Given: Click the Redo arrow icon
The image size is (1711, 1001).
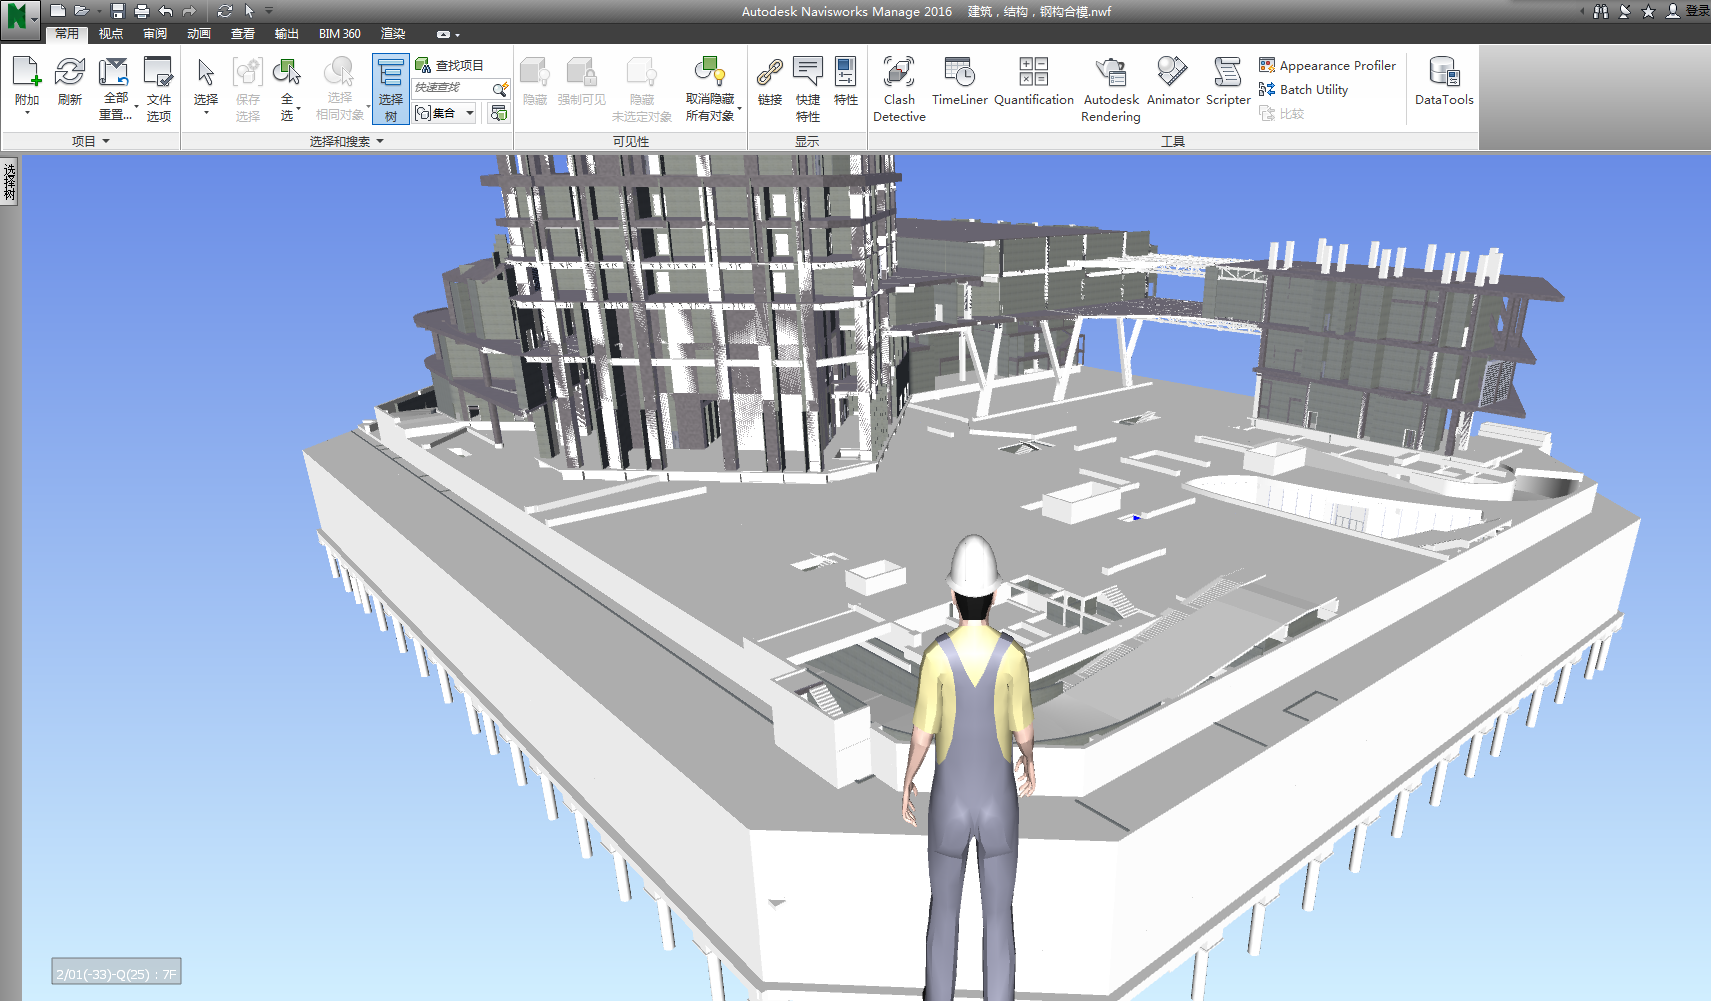Looking at the screenshot, I should pos(189,11).
